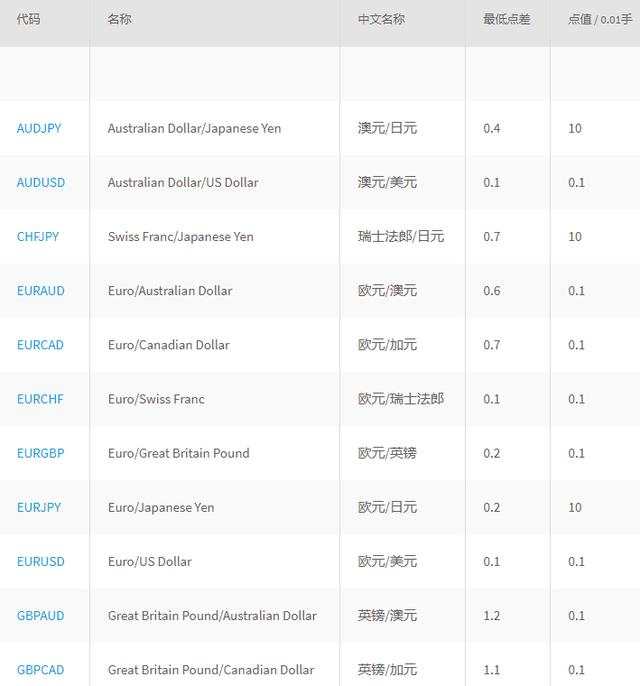Click the 代码 column header
The width and height of the screenshot is (640, 686).
(28, 19)
